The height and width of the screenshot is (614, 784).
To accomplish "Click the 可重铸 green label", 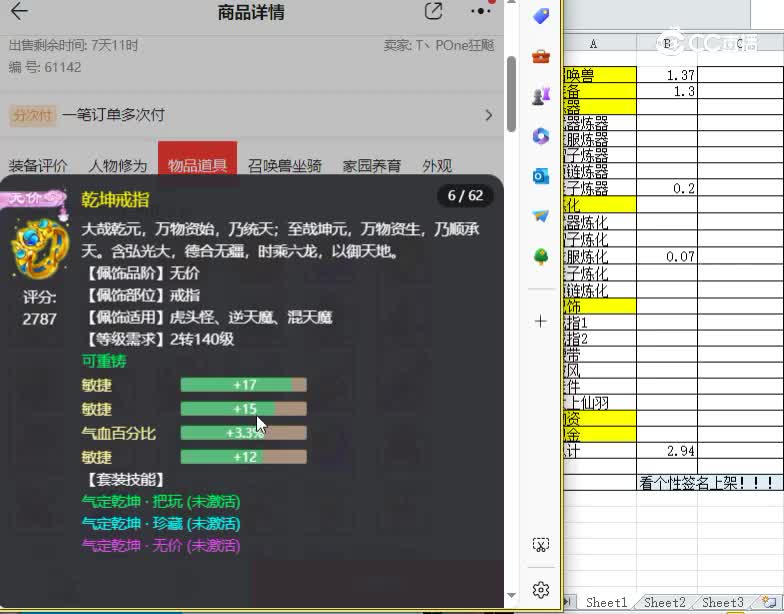I will tap(104, 361).
